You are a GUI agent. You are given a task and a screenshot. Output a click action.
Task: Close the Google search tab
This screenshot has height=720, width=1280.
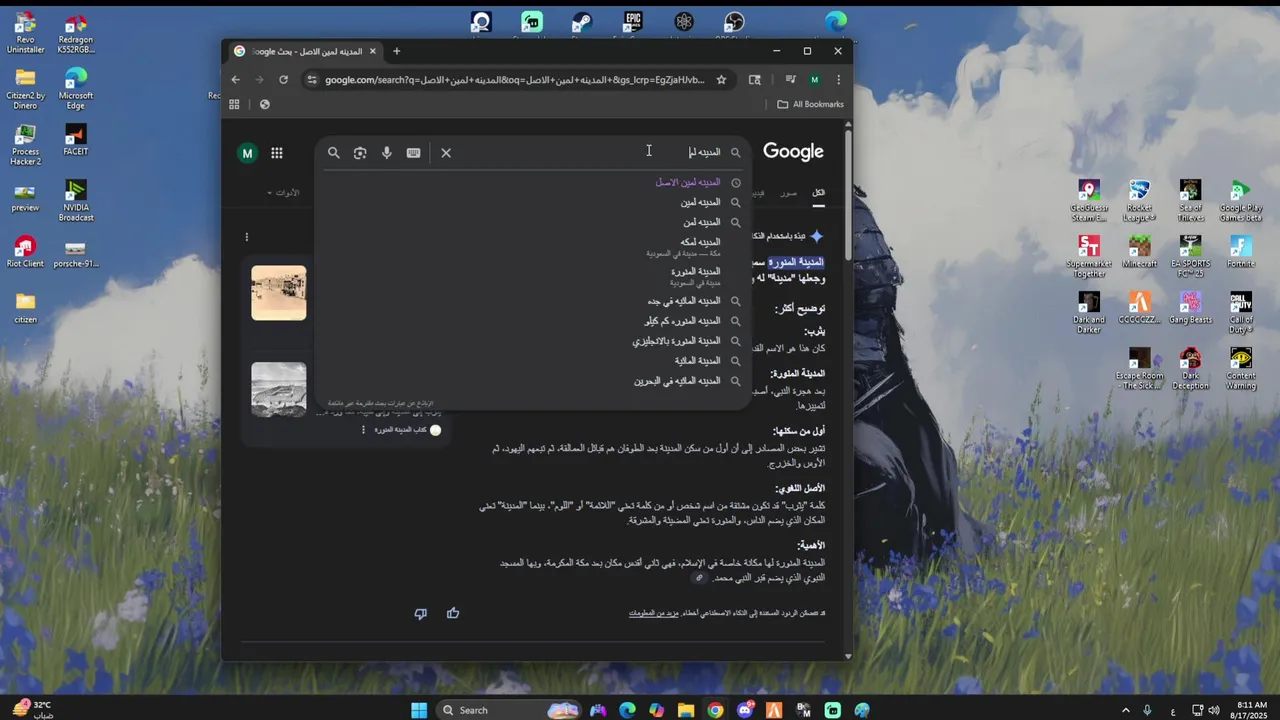pos(374,51)
